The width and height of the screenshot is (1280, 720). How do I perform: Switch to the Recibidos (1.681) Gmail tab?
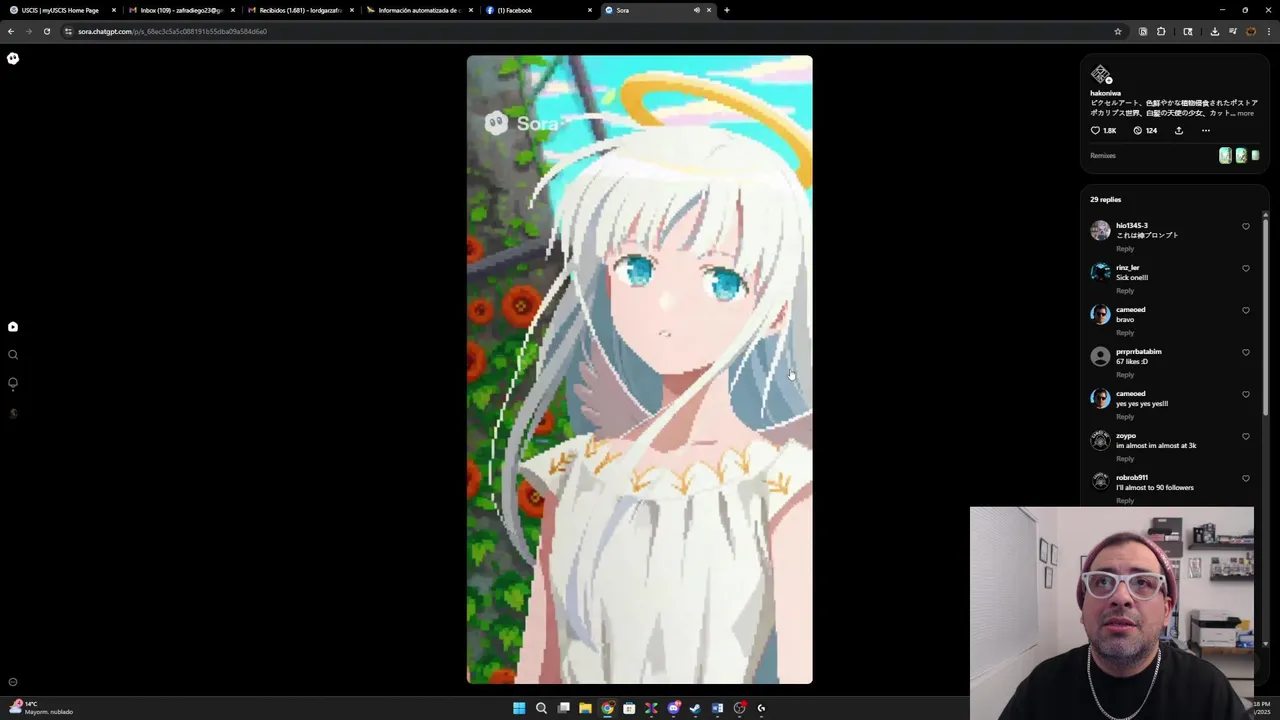299,10
